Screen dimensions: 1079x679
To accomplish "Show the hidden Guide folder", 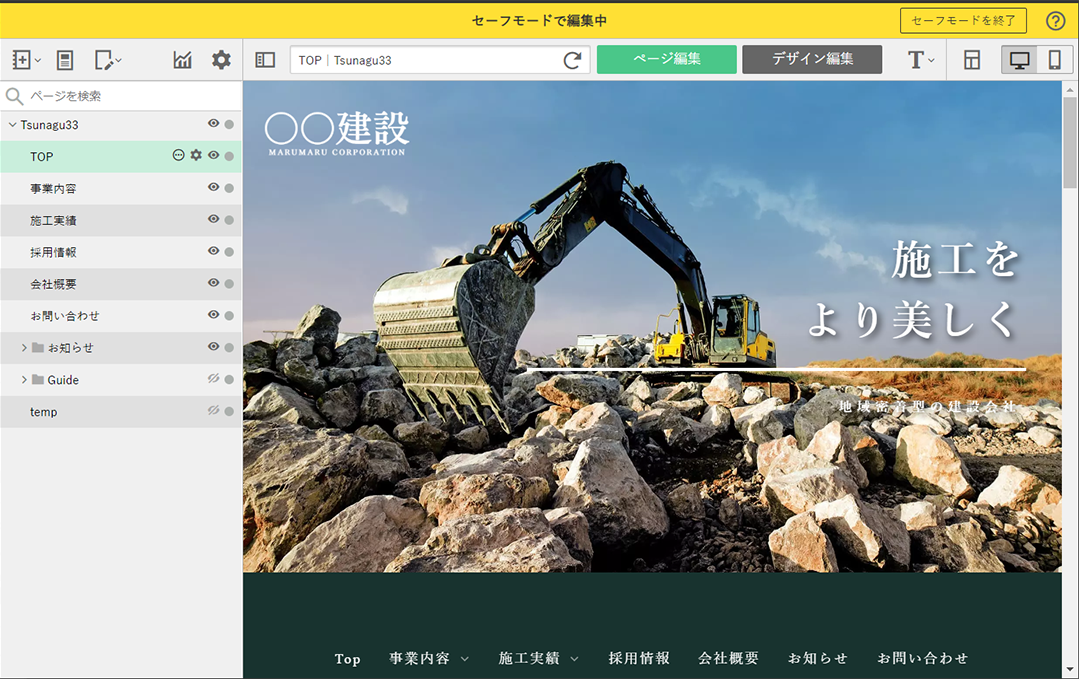I will 213,379.
